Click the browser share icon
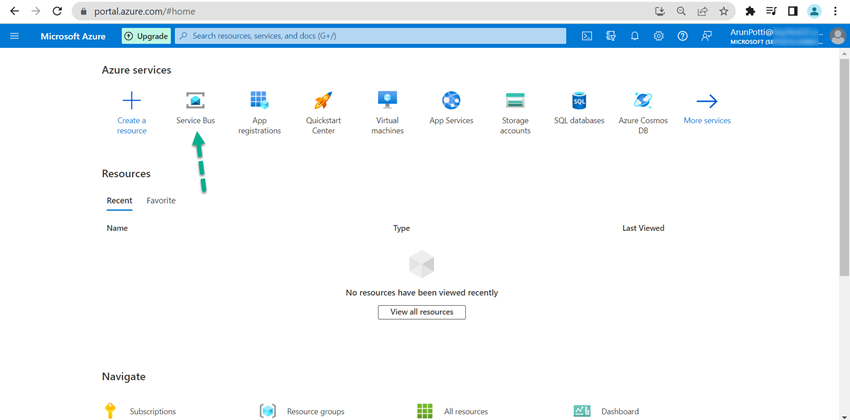The image size is (850, 420). (703, 11)
